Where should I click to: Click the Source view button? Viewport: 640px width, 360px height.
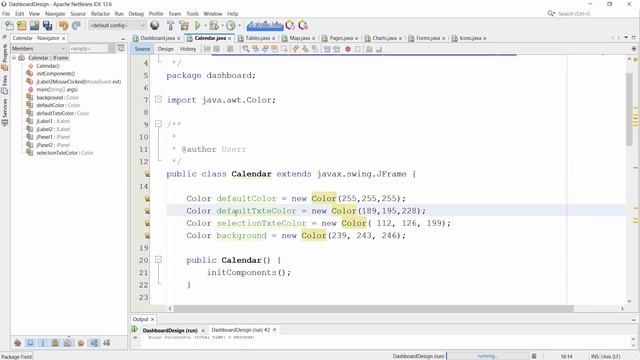pyautogui.click(x=142, y=49)
